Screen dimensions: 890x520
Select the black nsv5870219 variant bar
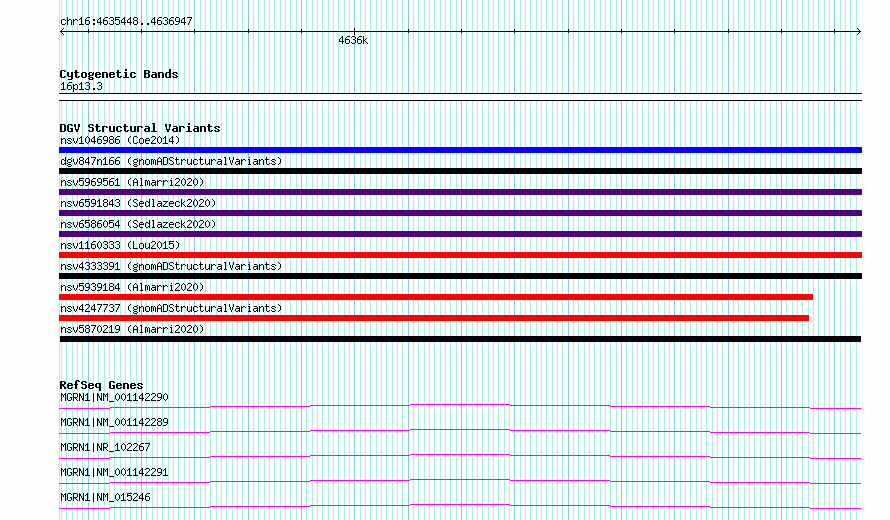[x=460, y=339]
